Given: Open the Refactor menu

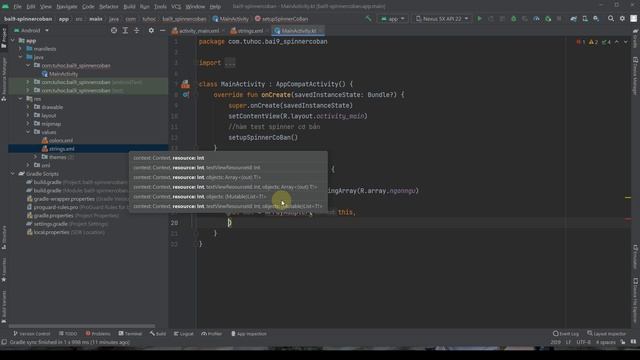Looking at the screenshot, I should (x=109, y=7).
